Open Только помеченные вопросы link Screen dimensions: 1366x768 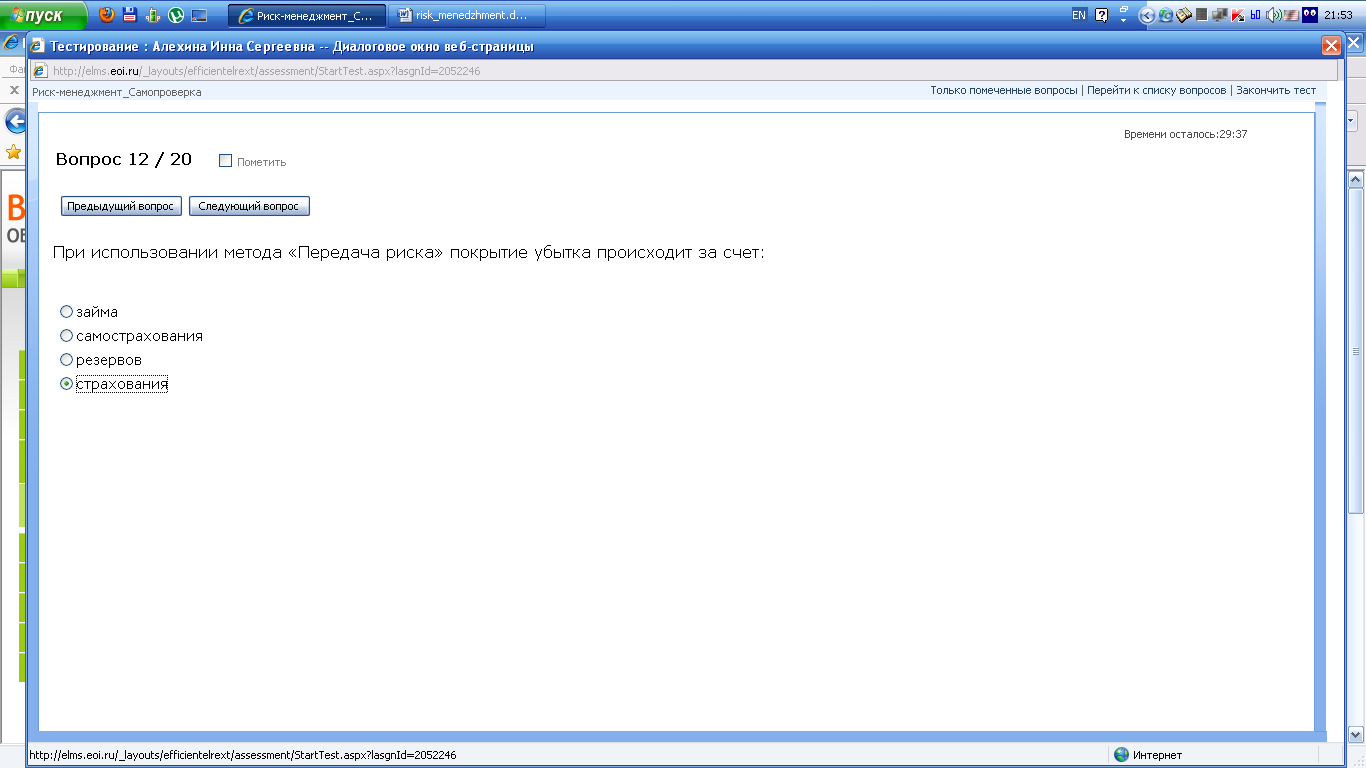pyautogui.click(x=1004, y=90)
